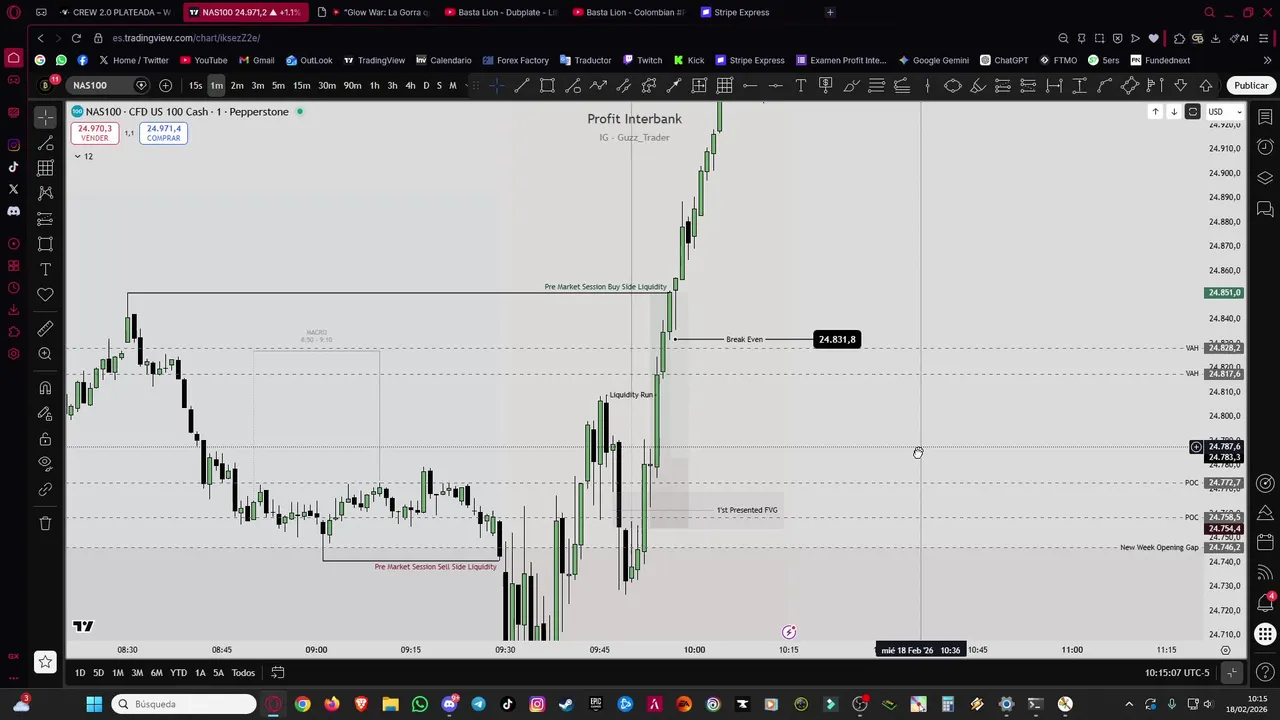The height and width of the screenshot is (720, 1280).
Task: Open the green apps grid icon on right
Action: [x=1265, y=634]
